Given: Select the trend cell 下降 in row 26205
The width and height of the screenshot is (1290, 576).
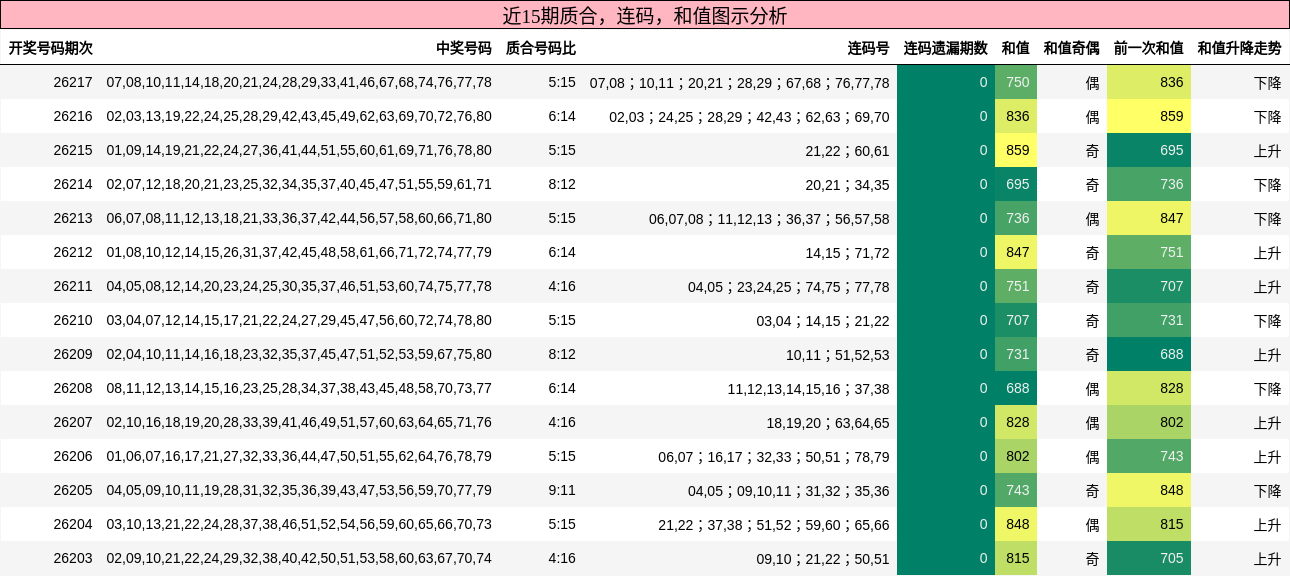Looking at the screenshot, I should pyautogui.click(x=1268, y=490).
